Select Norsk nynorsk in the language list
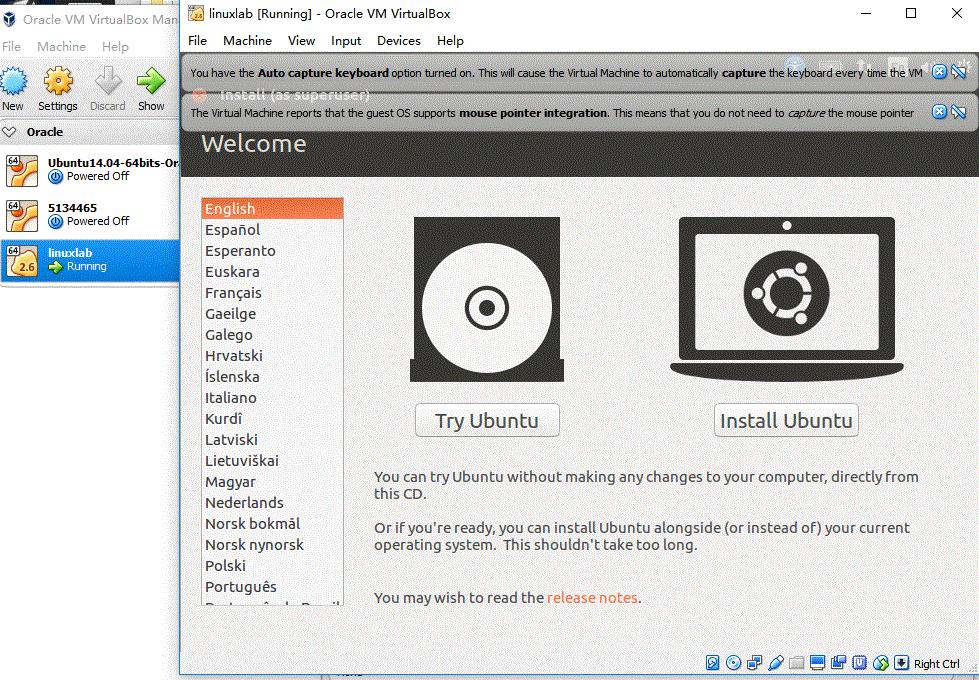The width and height of the screenshot is (979, 680). [x=272, y=545]
